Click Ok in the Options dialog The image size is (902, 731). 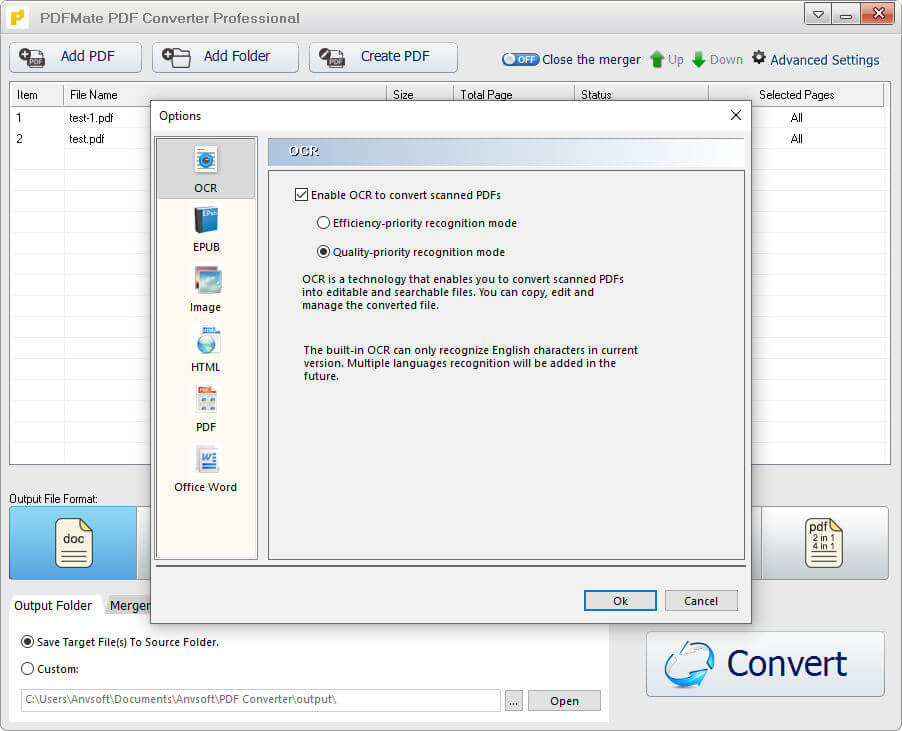620,600
